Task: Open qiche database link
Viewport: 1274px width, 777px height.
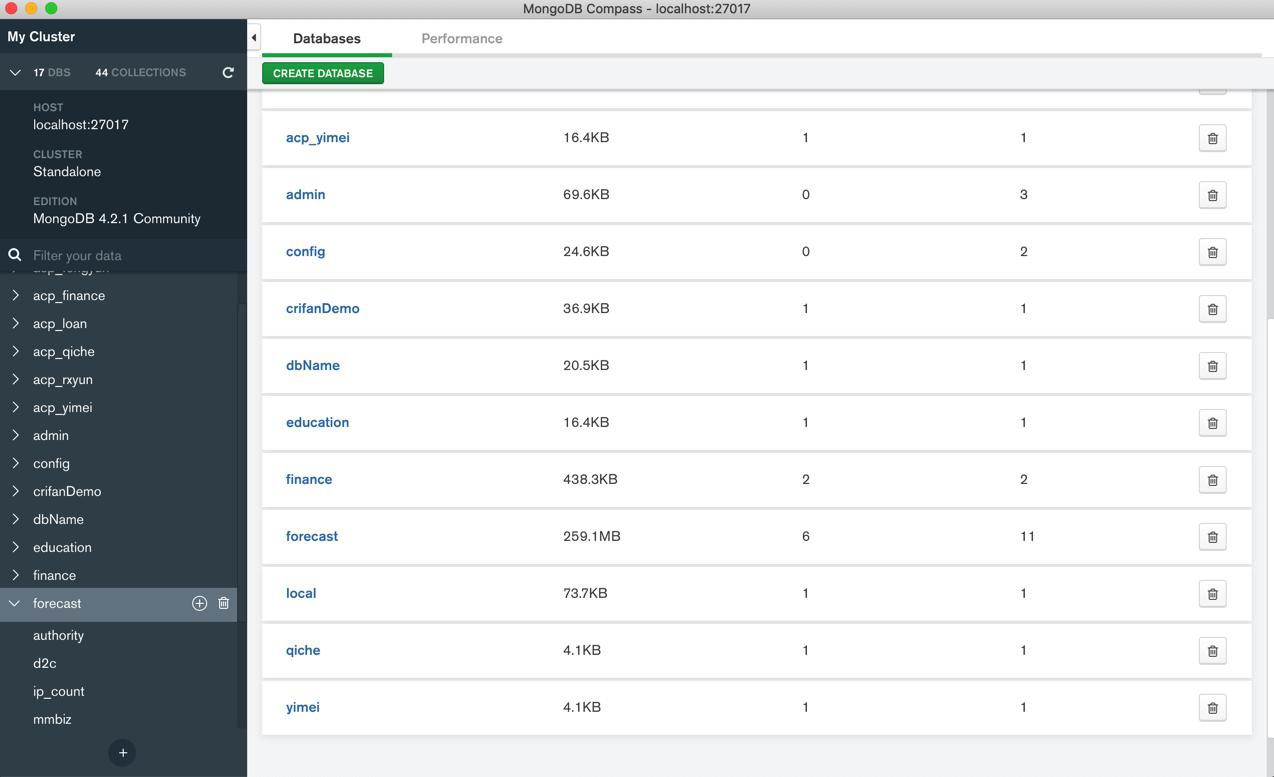Action: (x=303, y=650)
